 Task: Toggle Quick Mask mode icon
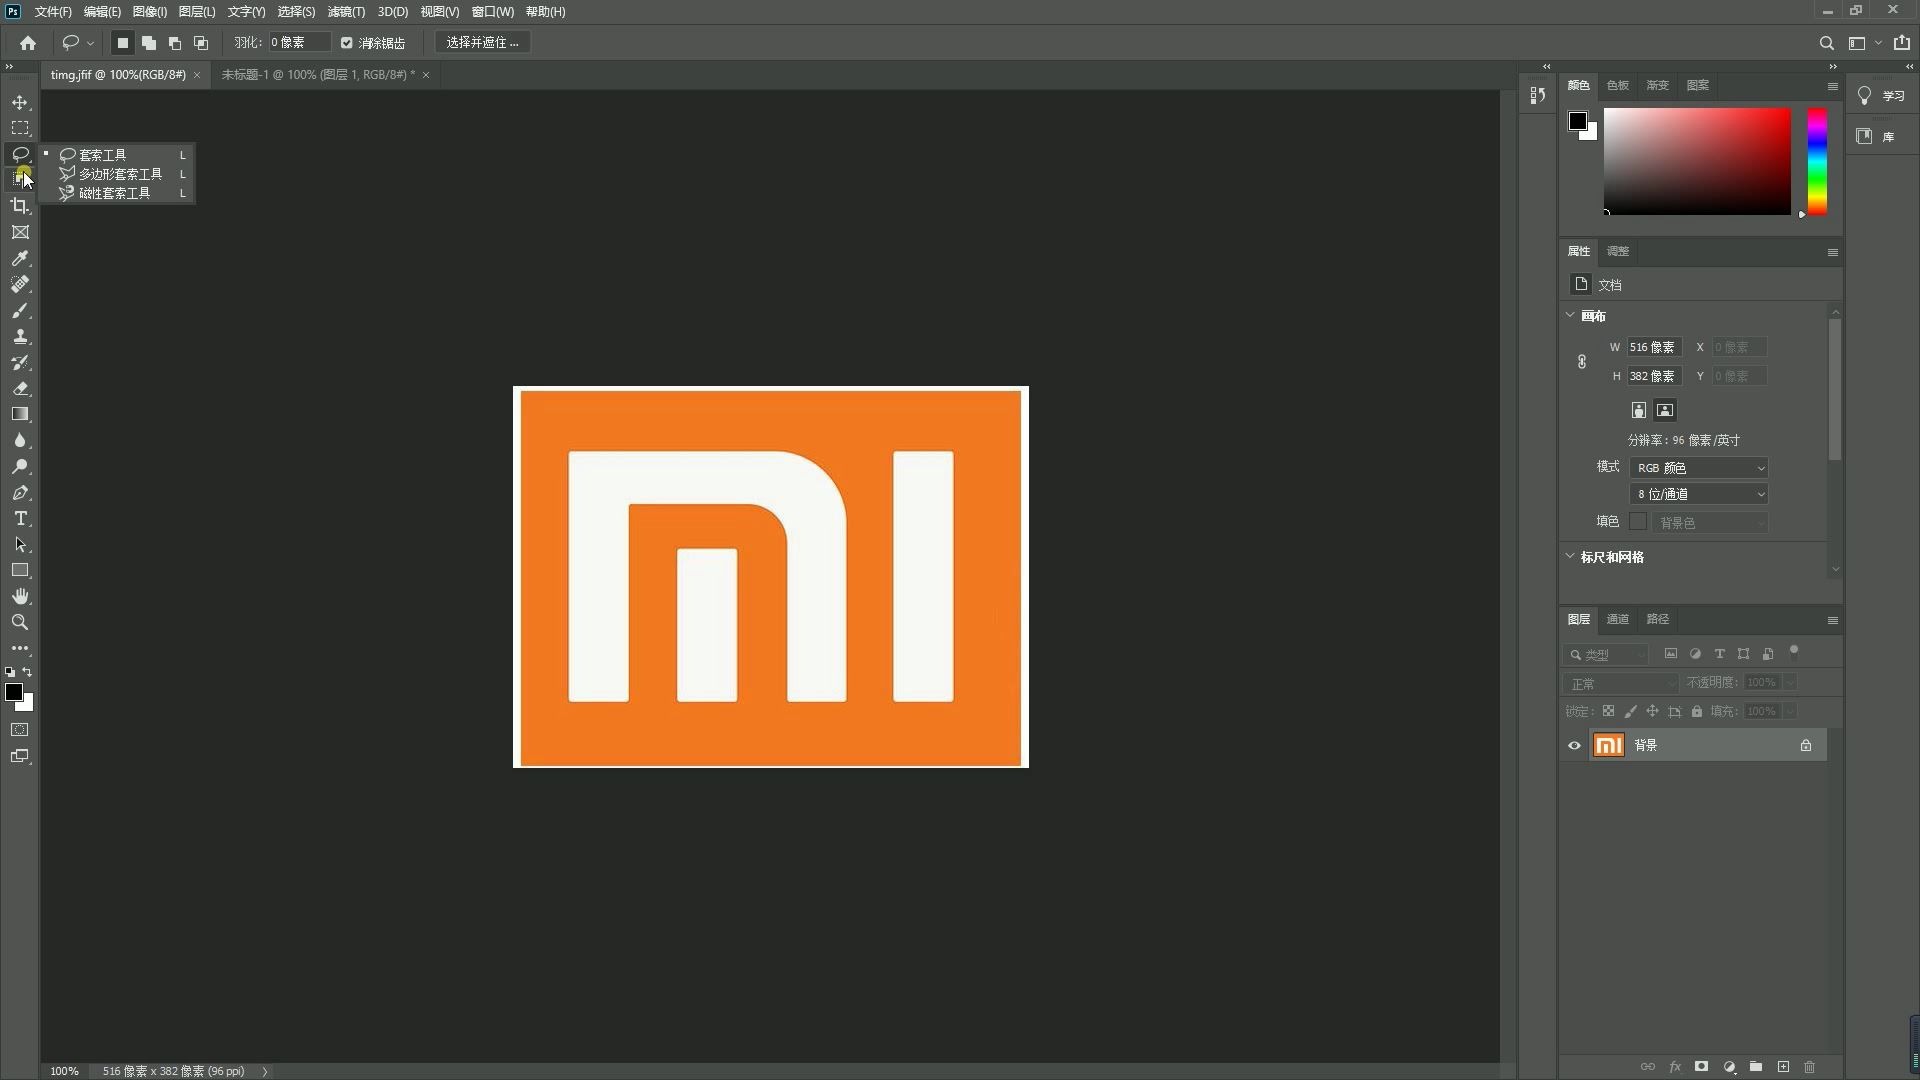pyautogui.click(x=20, y=730)
